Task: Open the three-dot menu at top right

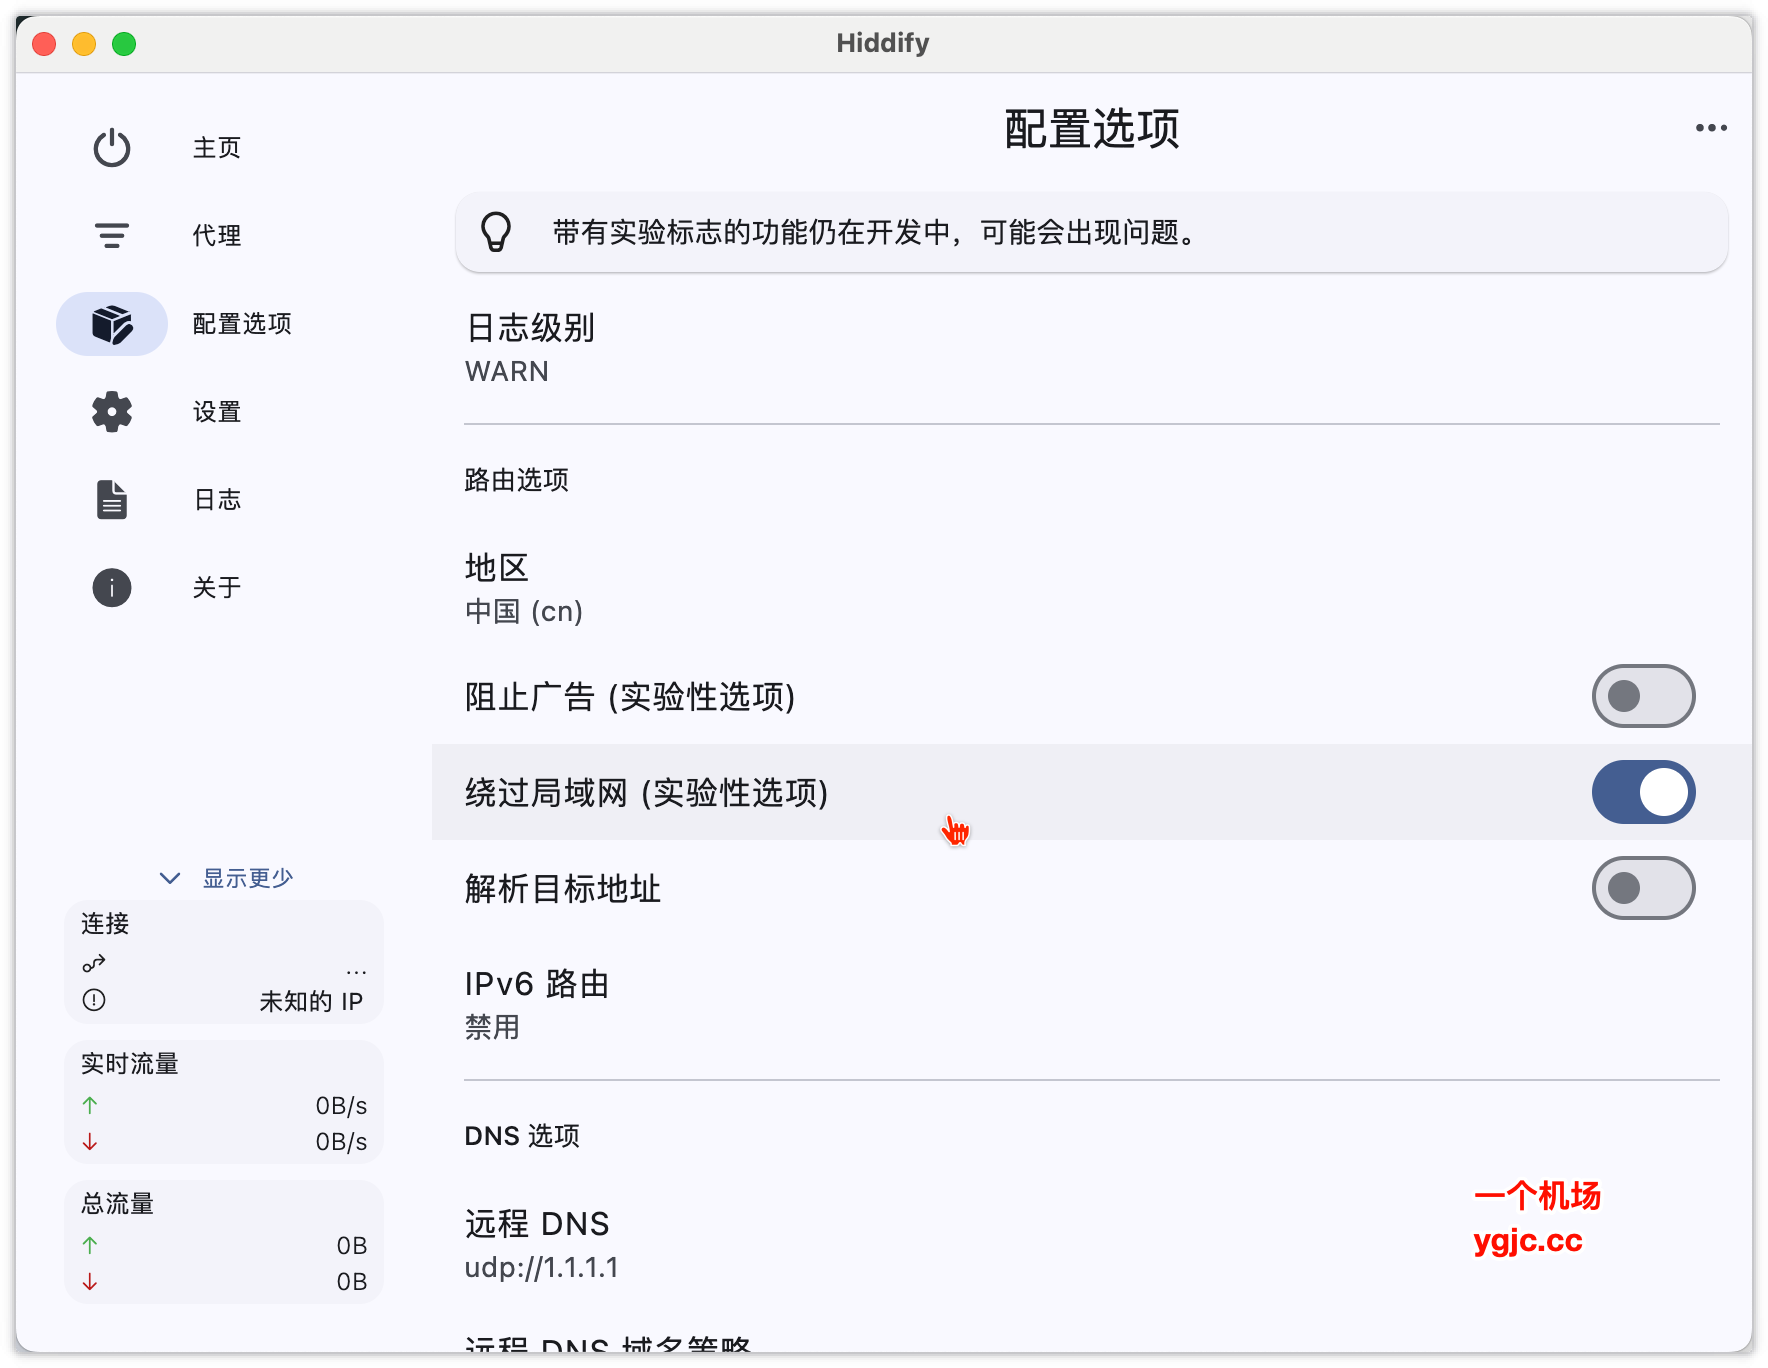Action: (x=1710, y=127)
